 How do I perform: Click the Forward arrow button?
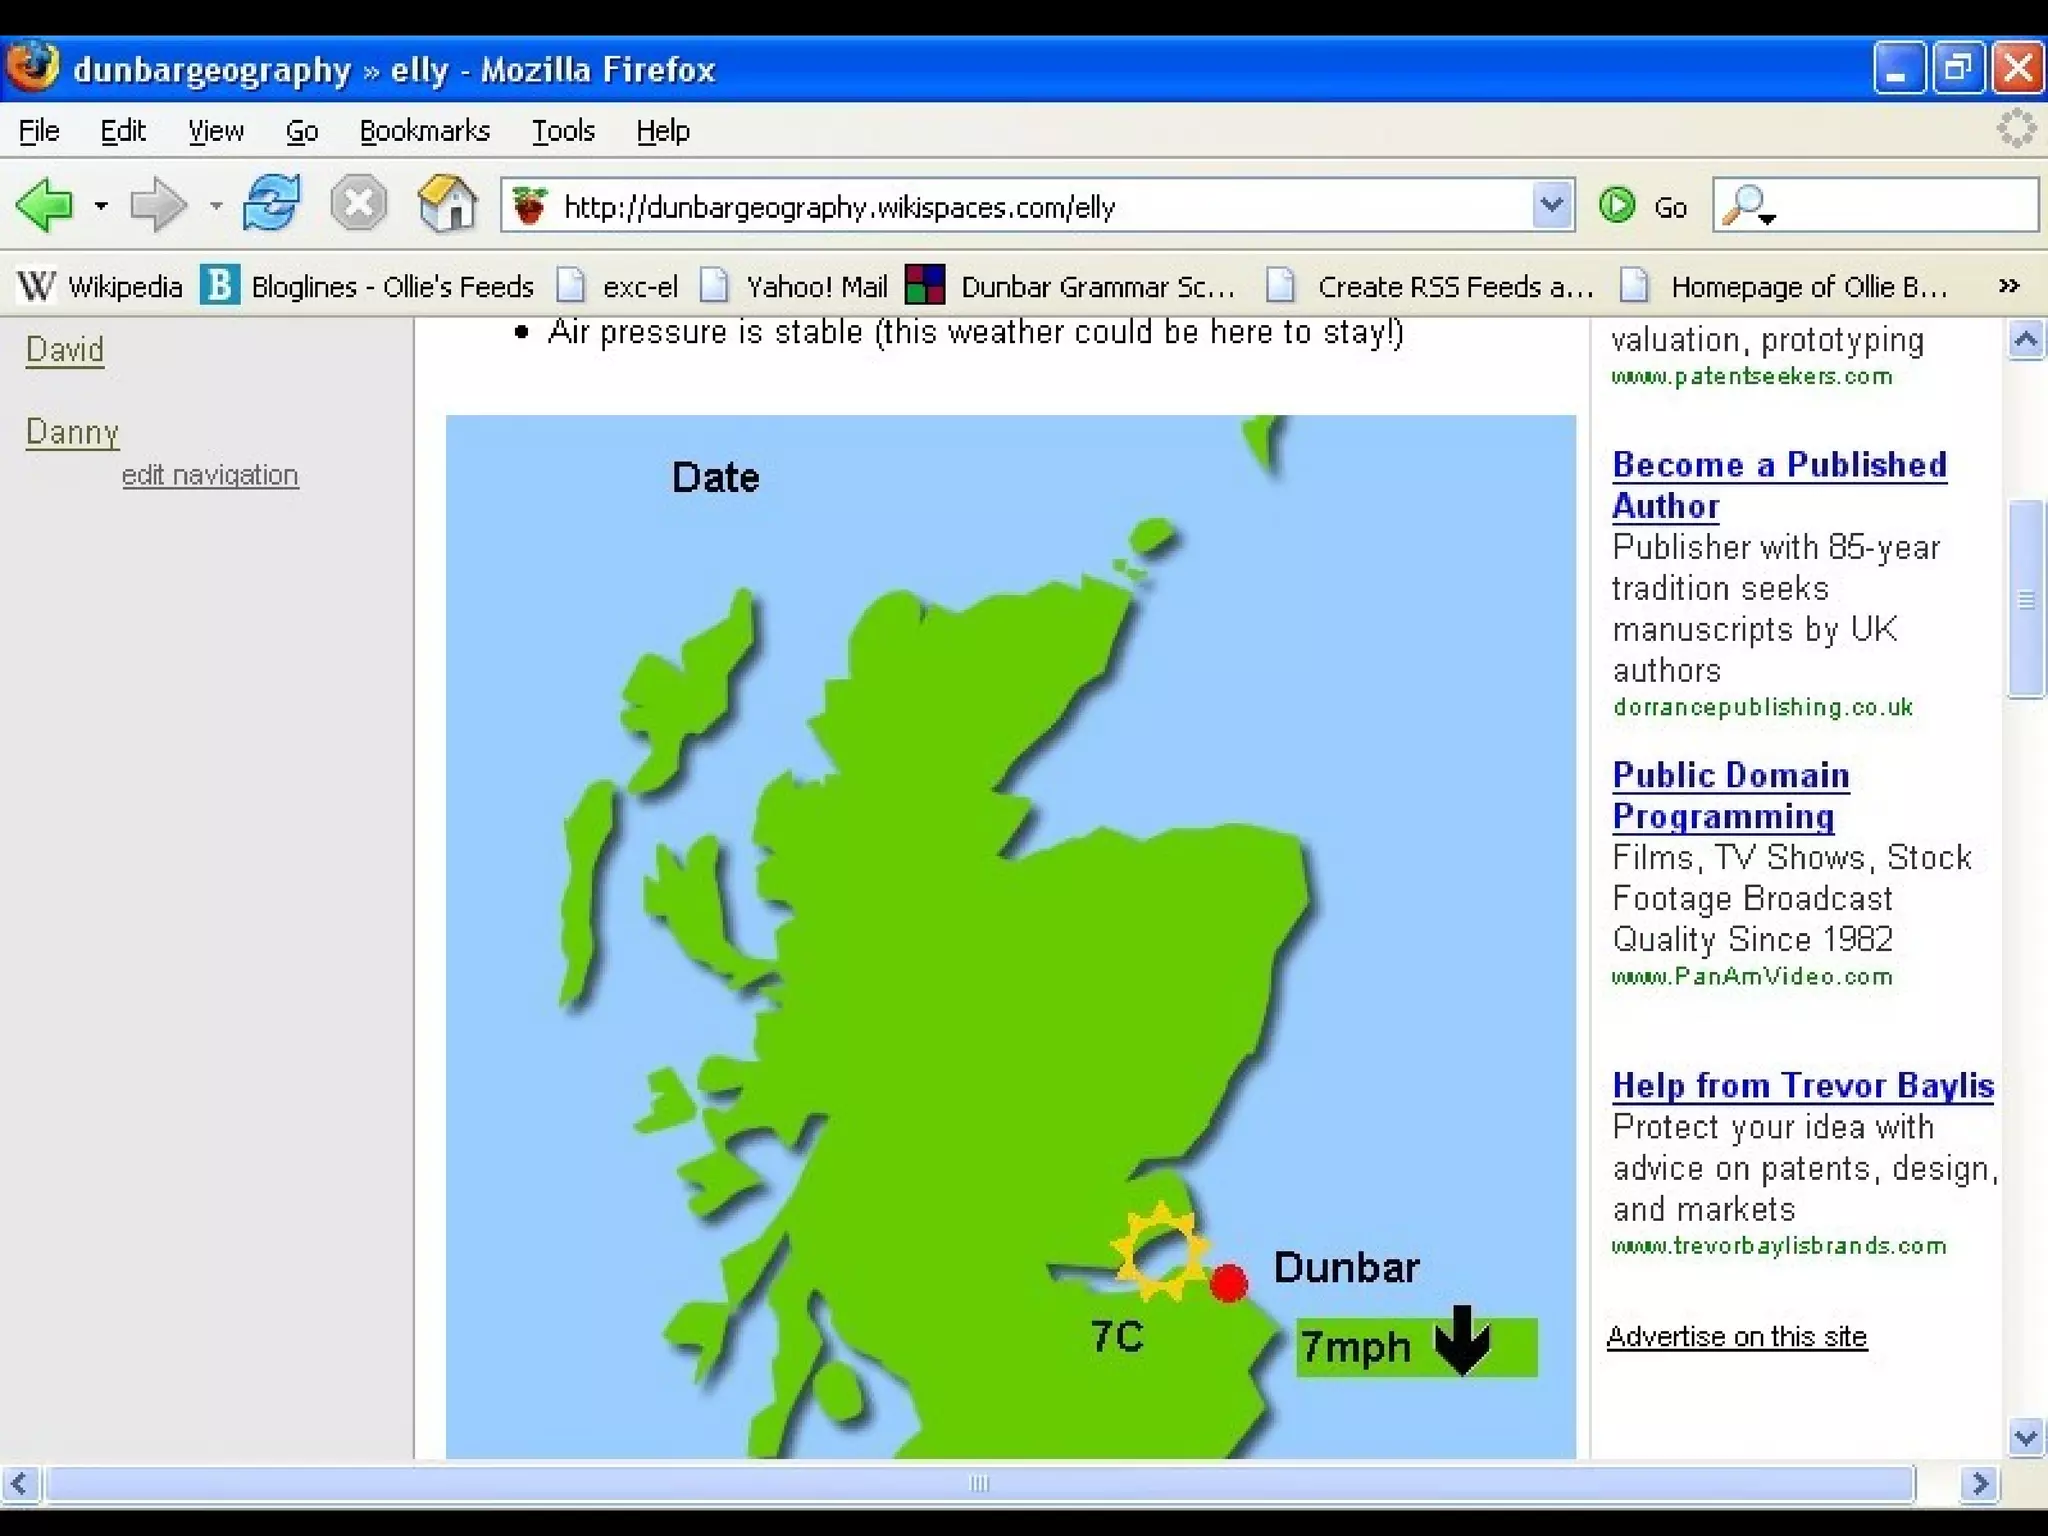158,205
